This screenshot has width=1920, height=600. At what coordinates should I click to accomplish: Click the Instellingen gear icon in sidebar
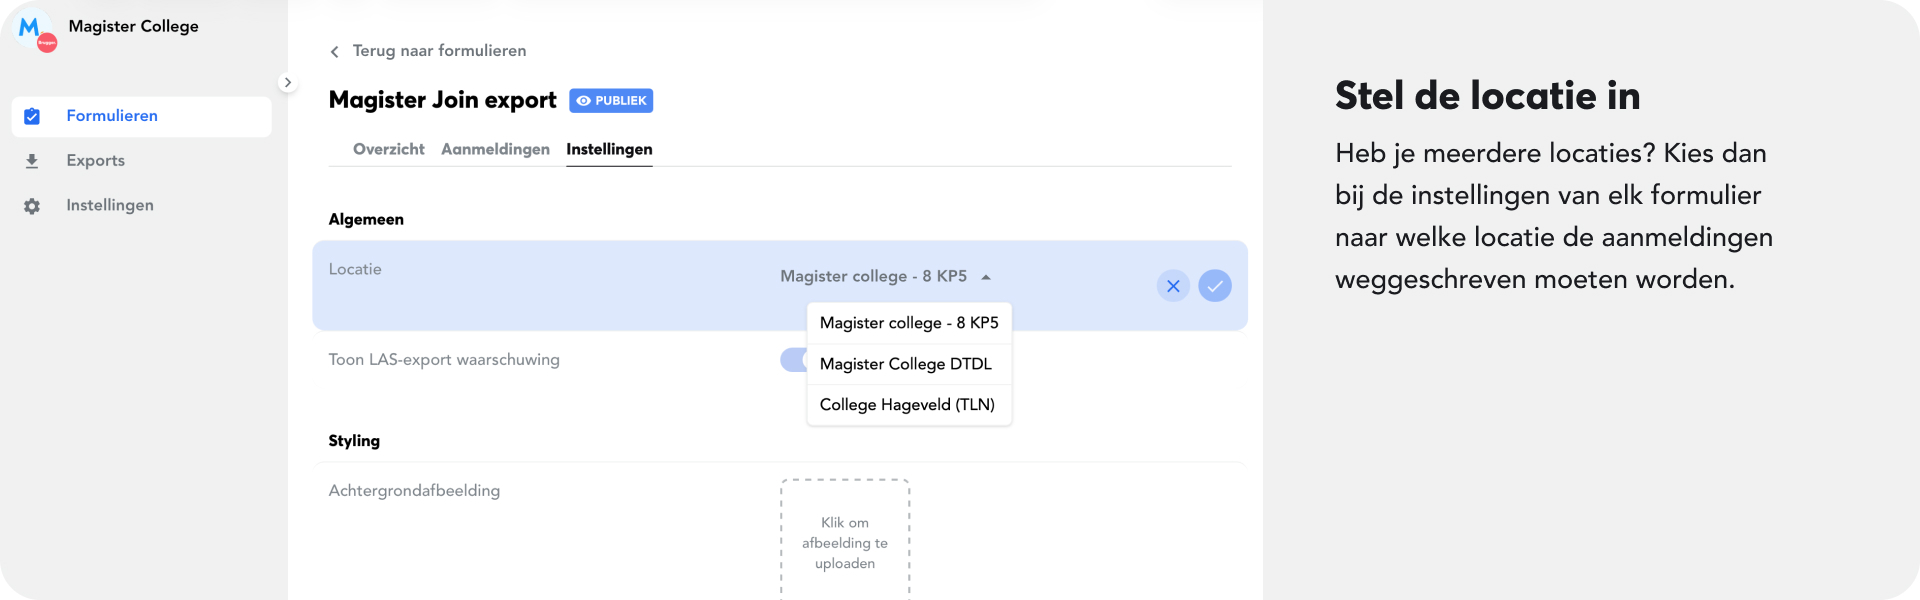[32, 206]
